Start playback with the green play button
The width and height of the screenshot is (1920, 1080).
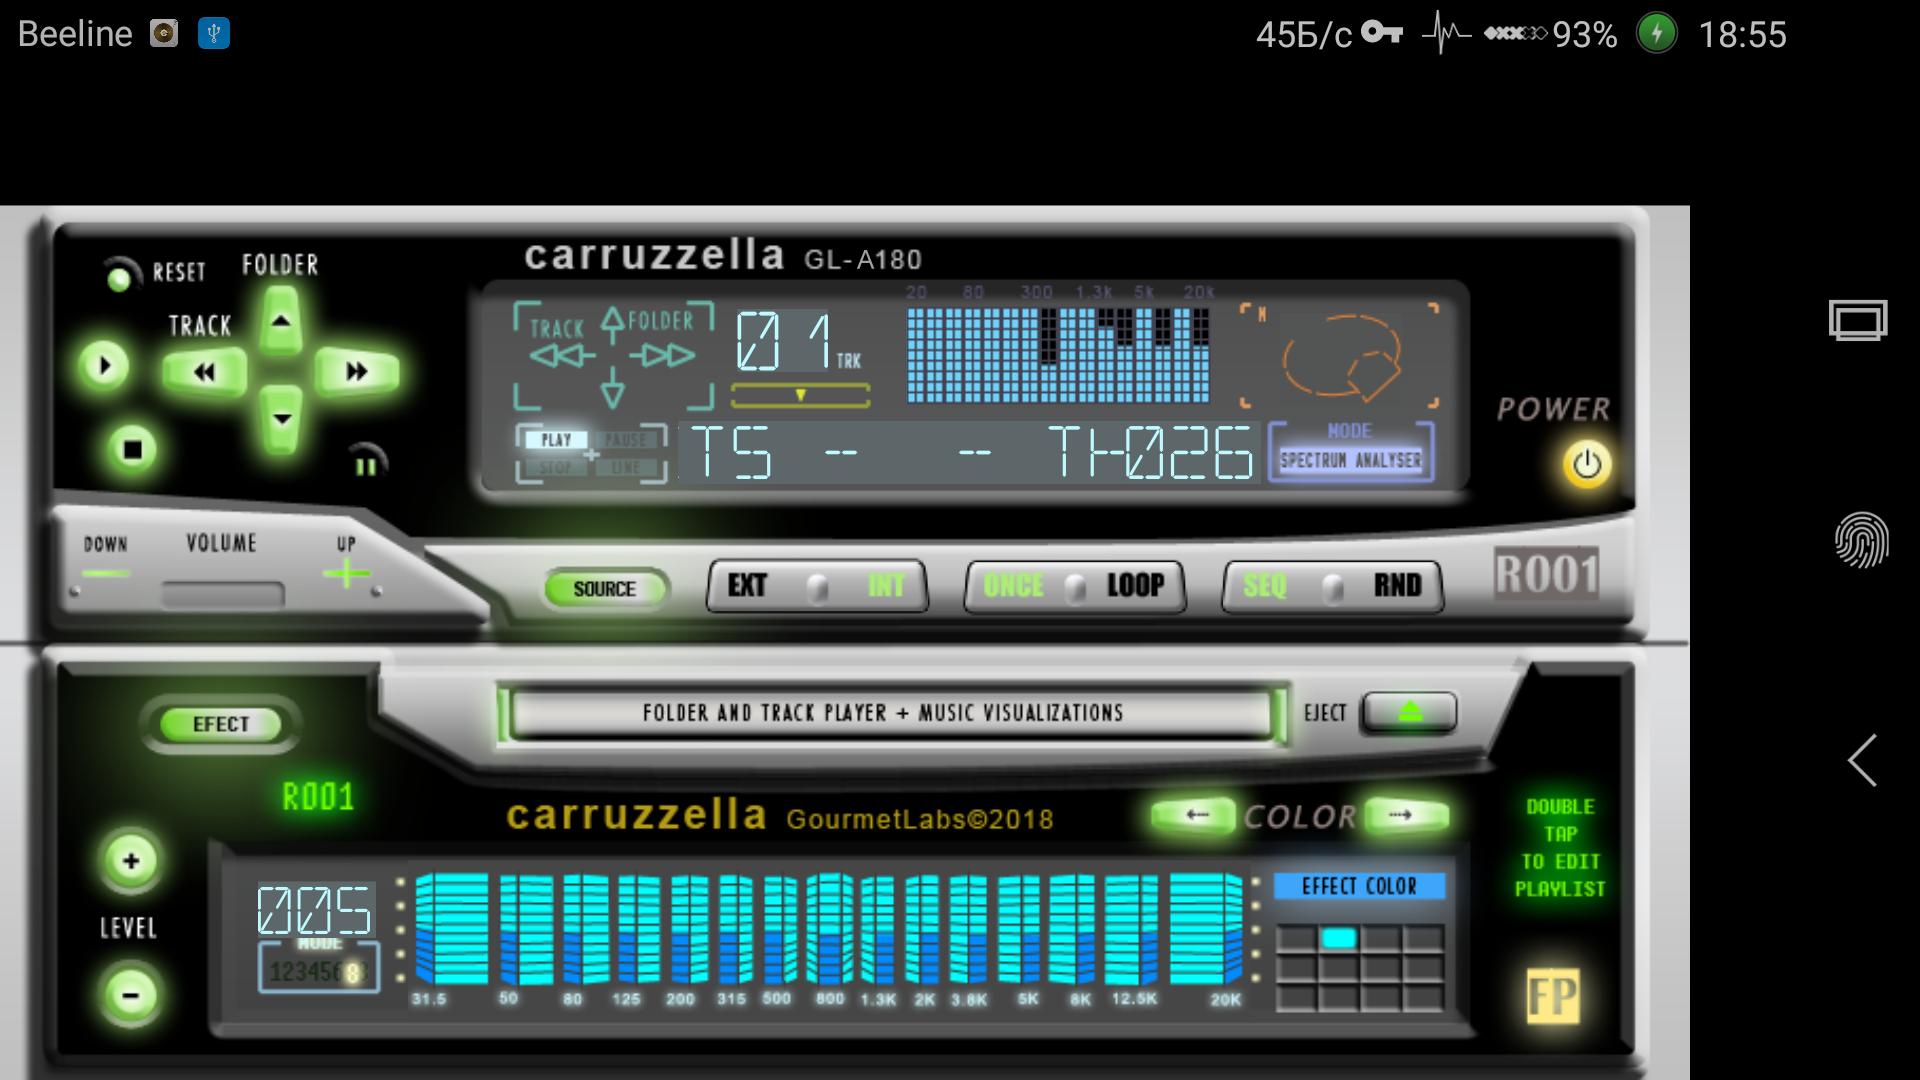tap(104, 366)
